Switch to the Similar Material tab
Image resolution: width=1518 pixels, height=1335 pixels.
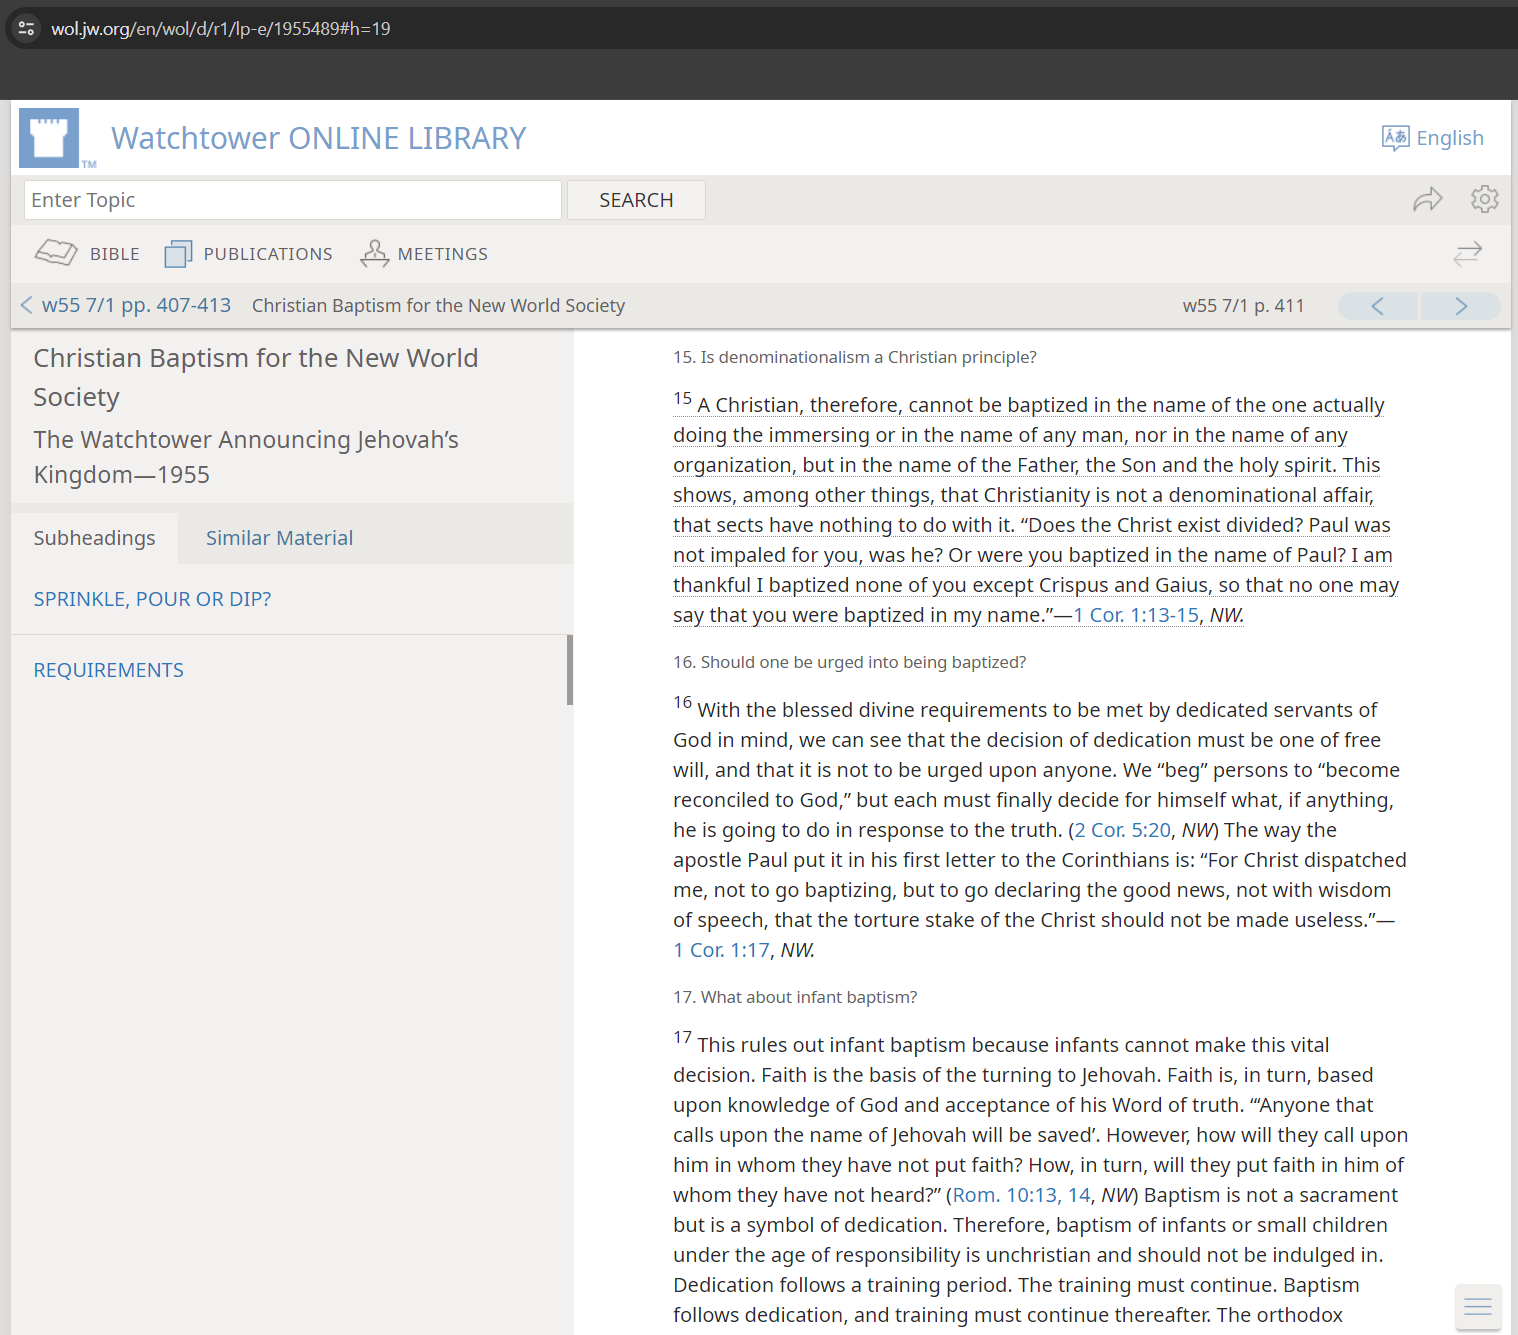coord(279,538)
